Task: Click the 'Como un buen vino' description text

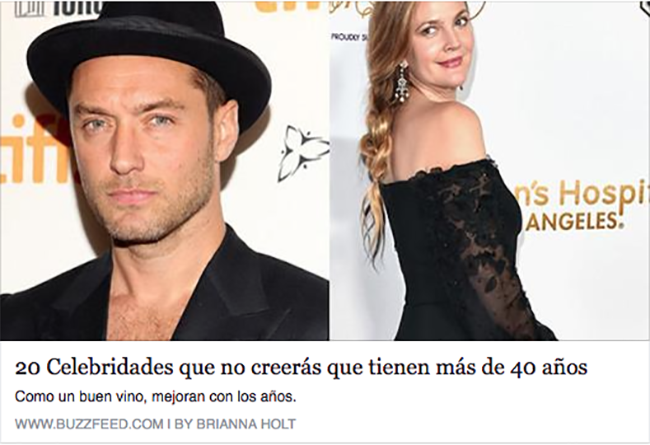Action: pos(155,397)
